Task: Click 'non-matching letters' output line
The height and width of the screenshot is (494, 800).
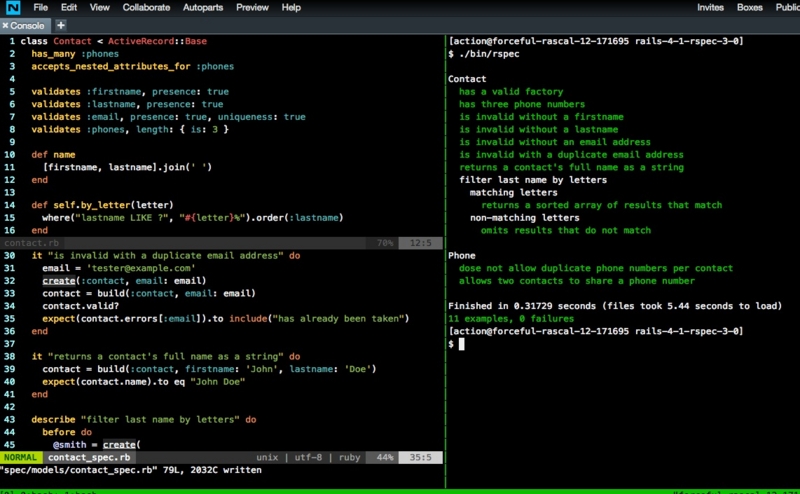Action: tap(524, 218)
